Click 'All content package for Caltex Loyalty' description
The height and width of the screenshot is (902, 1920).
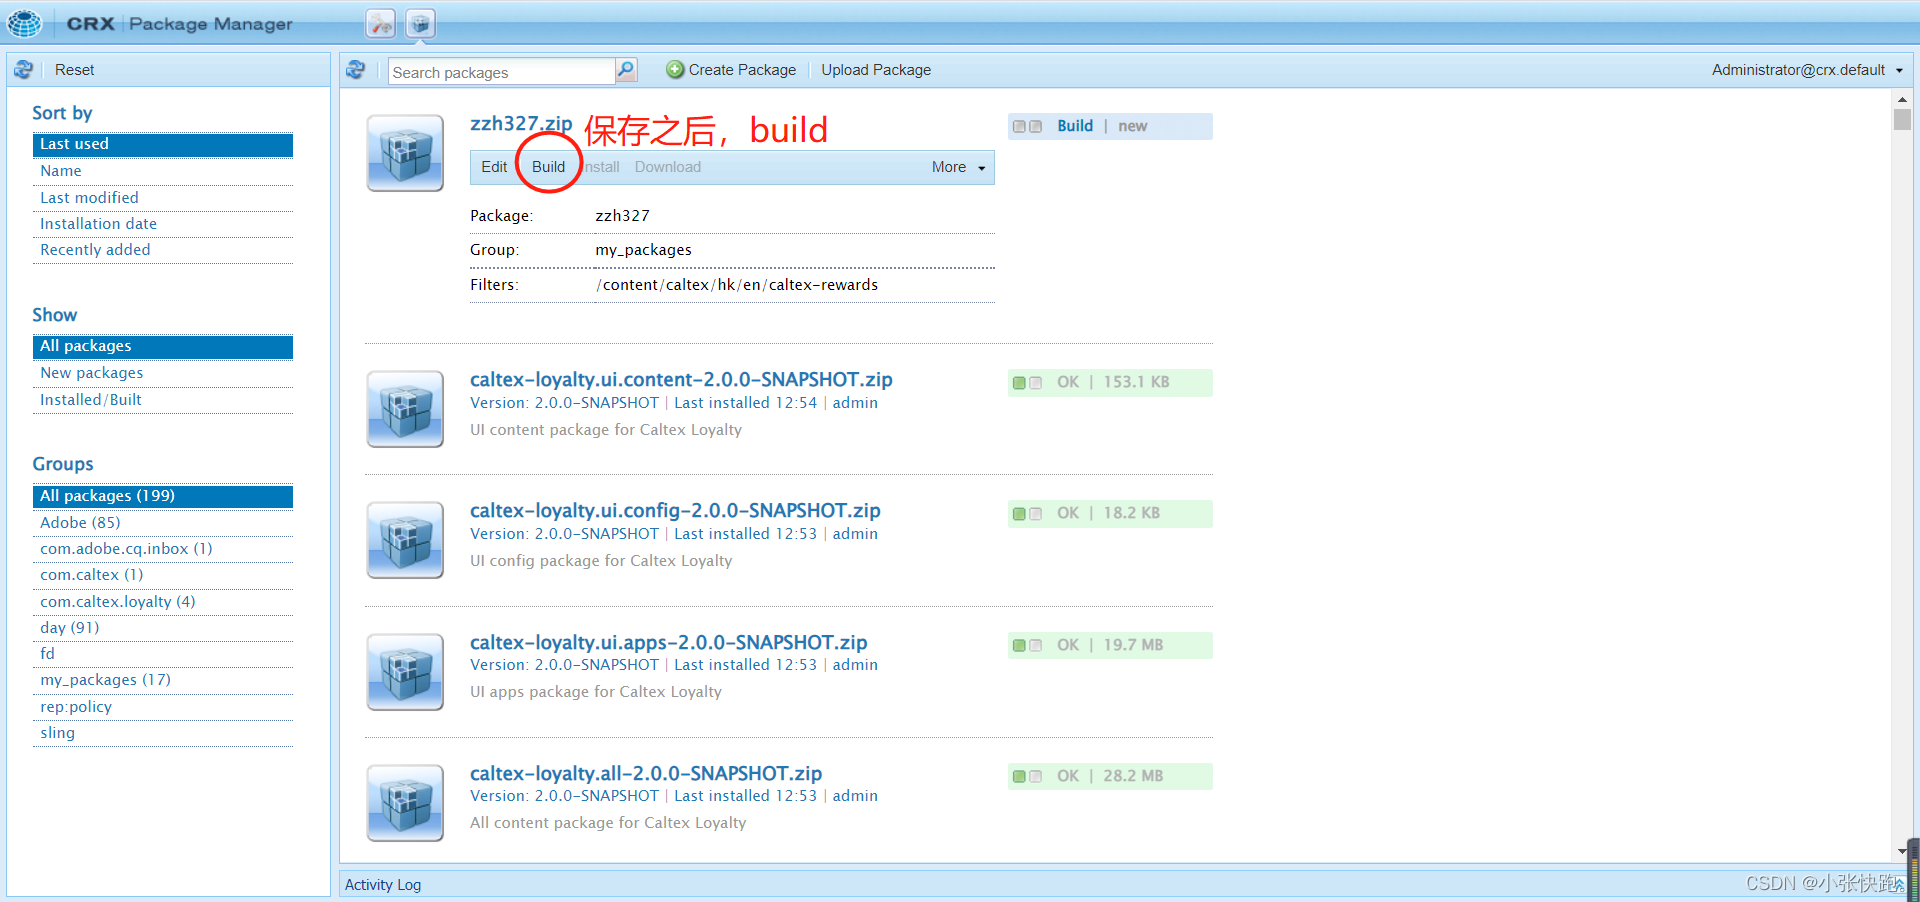point(608,823)
